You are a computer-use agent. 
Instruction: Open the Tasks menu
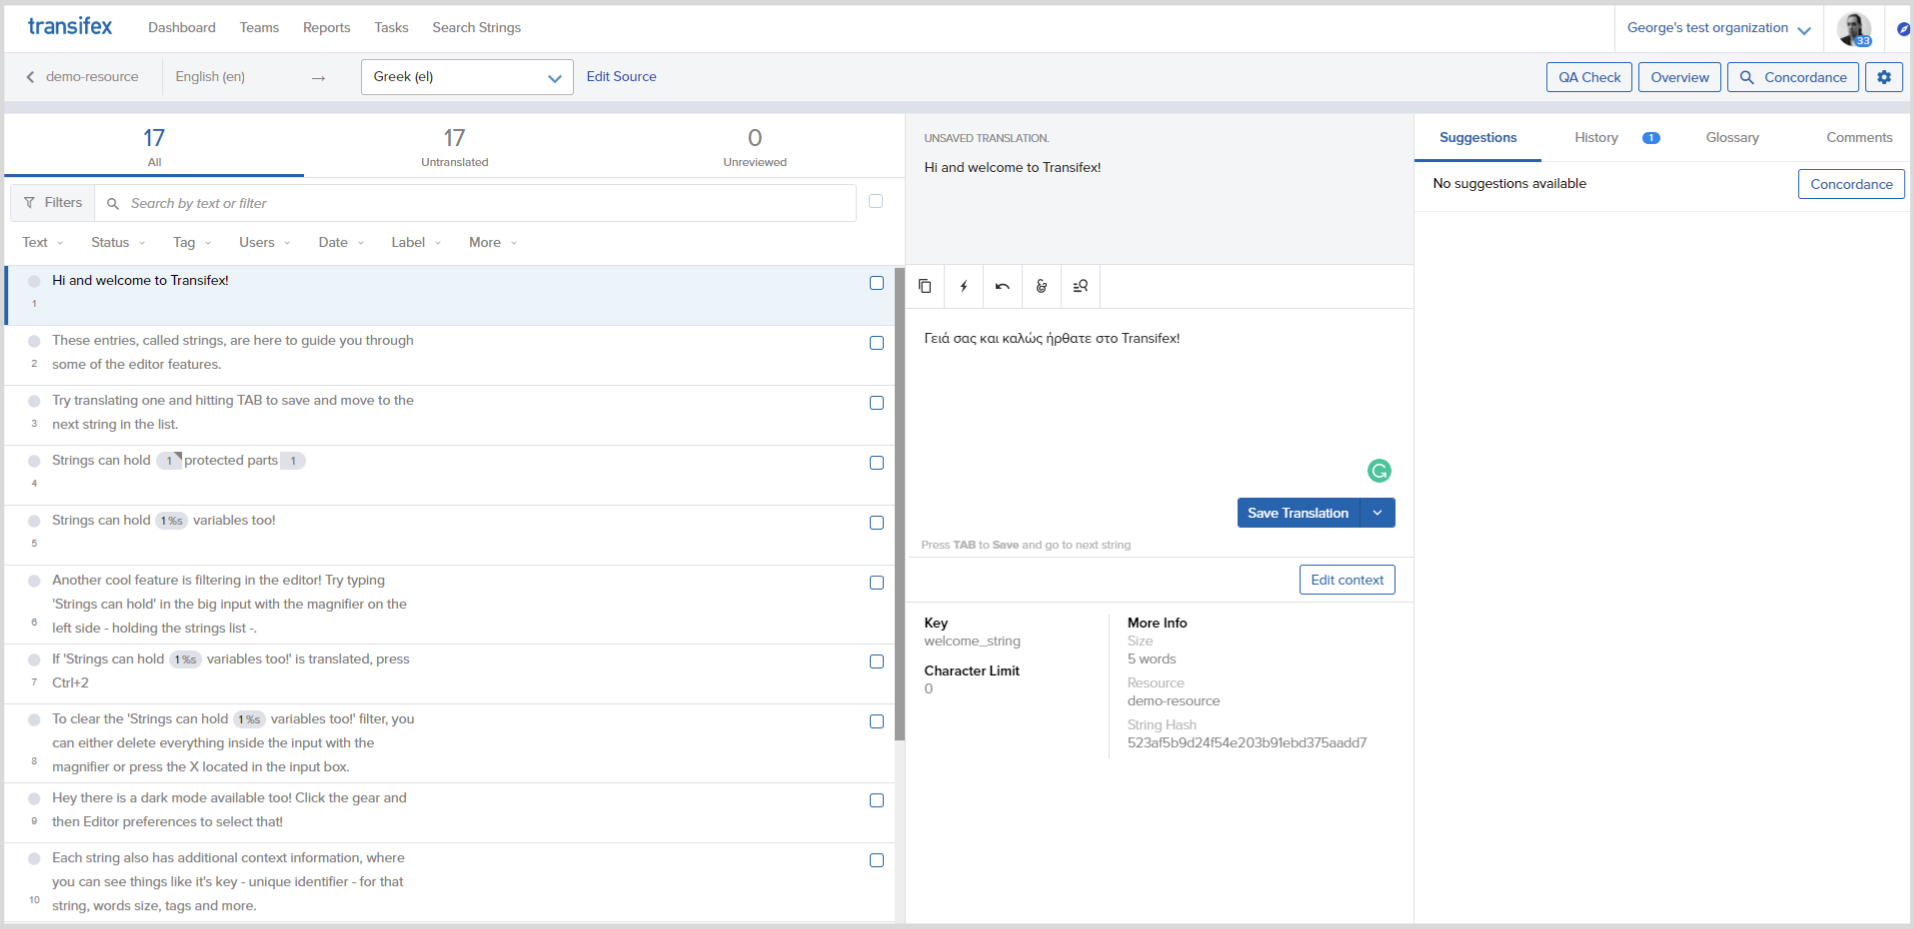[391, 28]
